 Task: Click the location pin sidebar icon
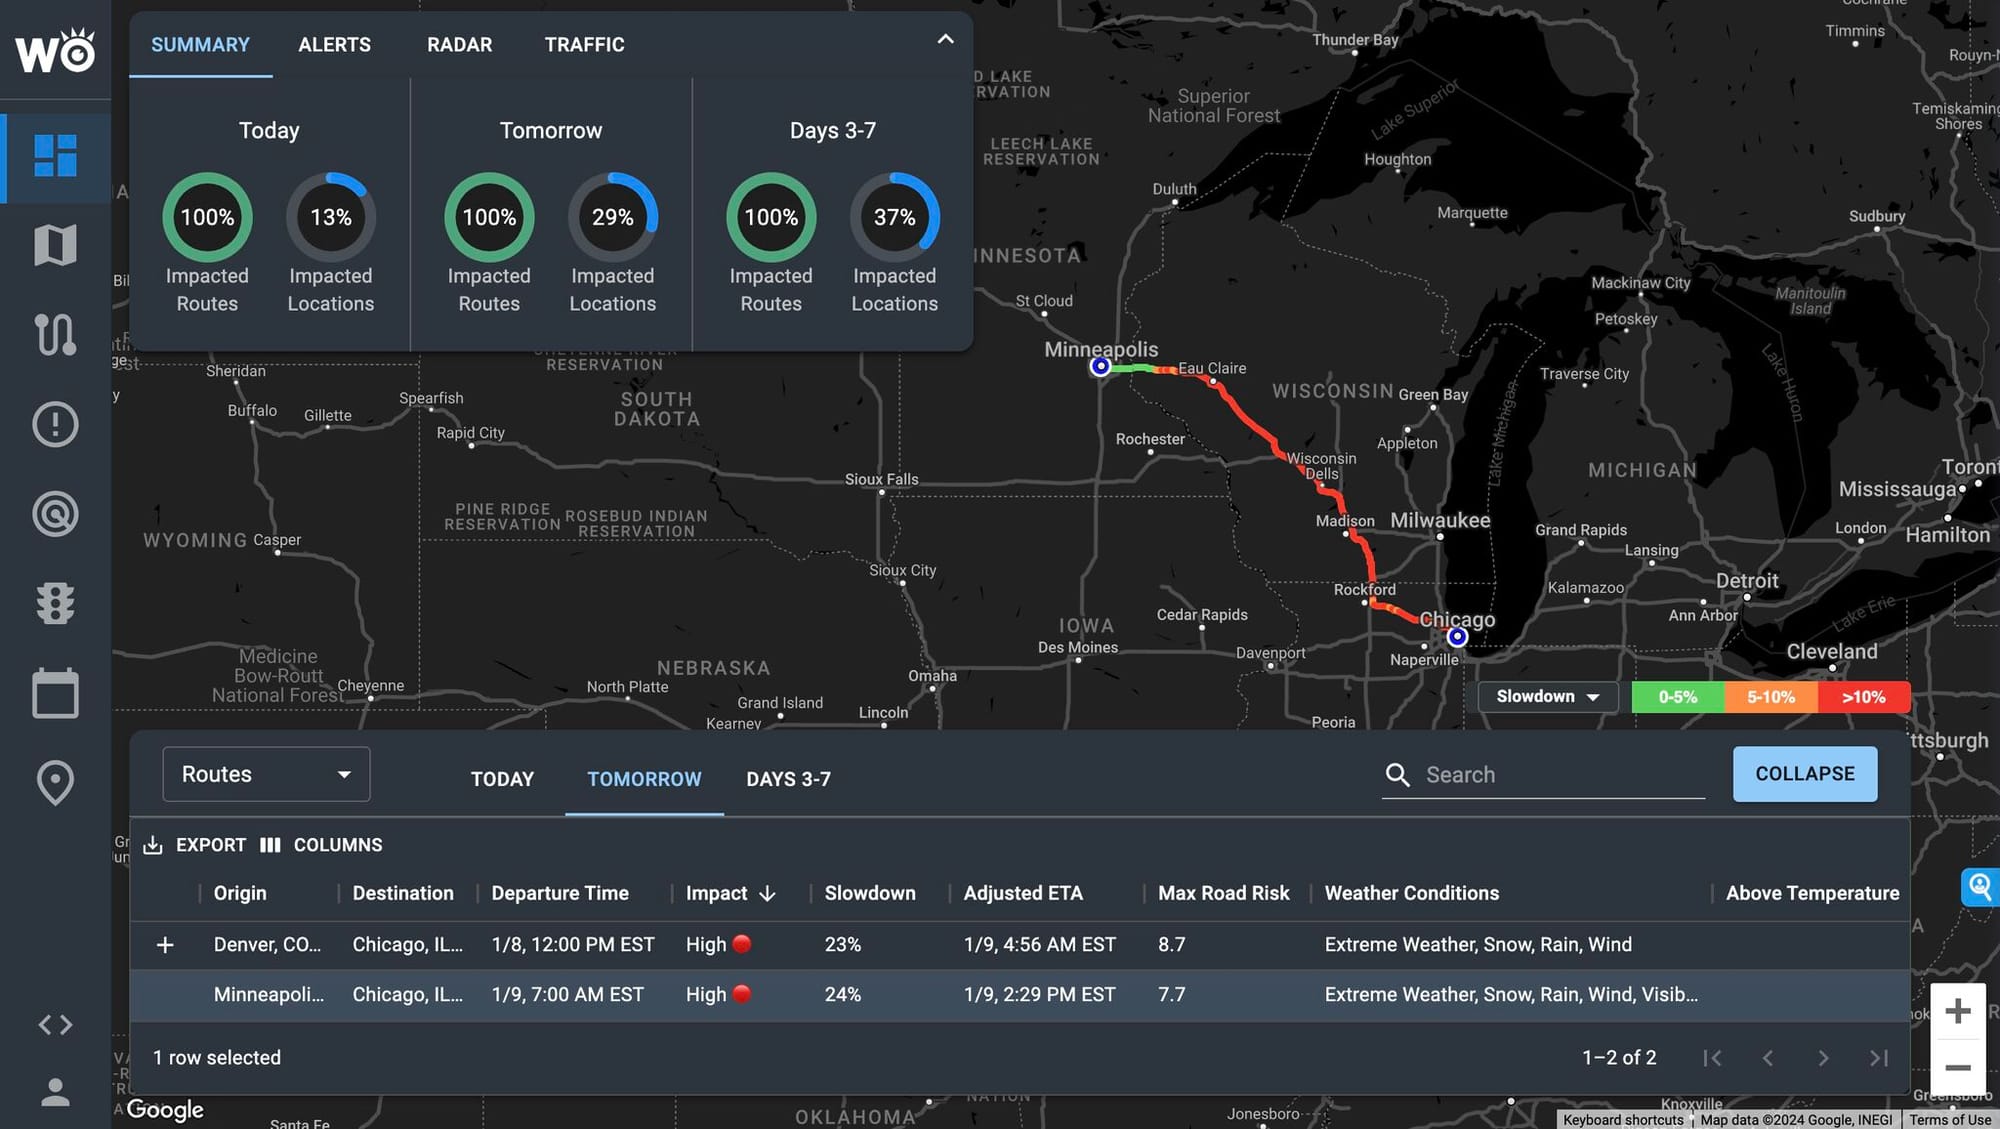tap(55, 783)
